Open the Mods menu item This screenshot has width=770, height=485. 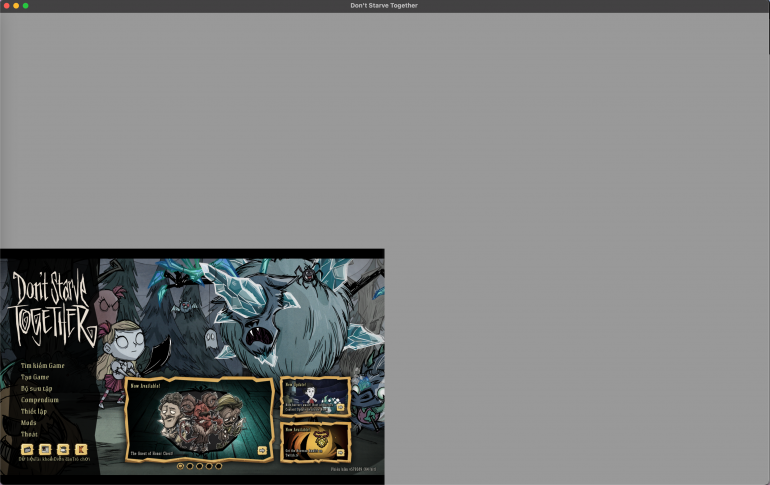click(28, 422)
